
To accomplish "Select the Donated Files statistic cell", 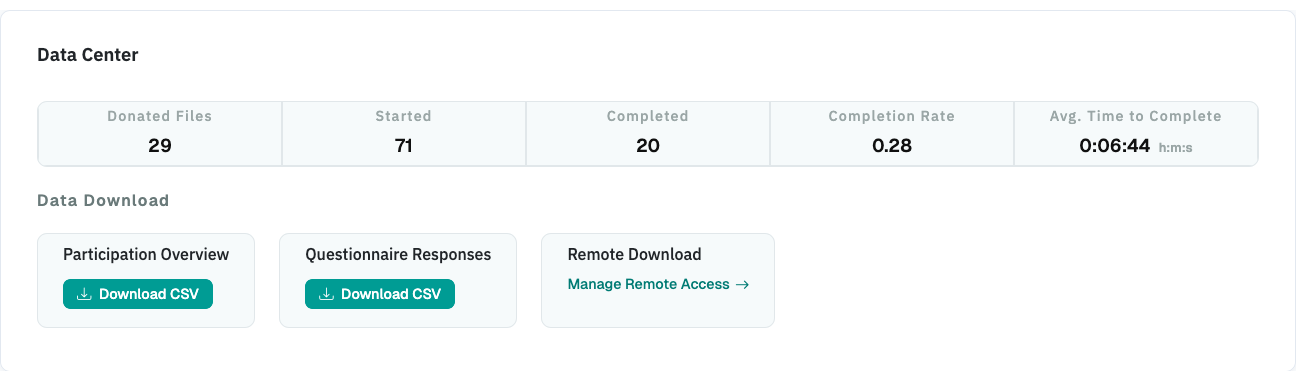I will (160, 133).
